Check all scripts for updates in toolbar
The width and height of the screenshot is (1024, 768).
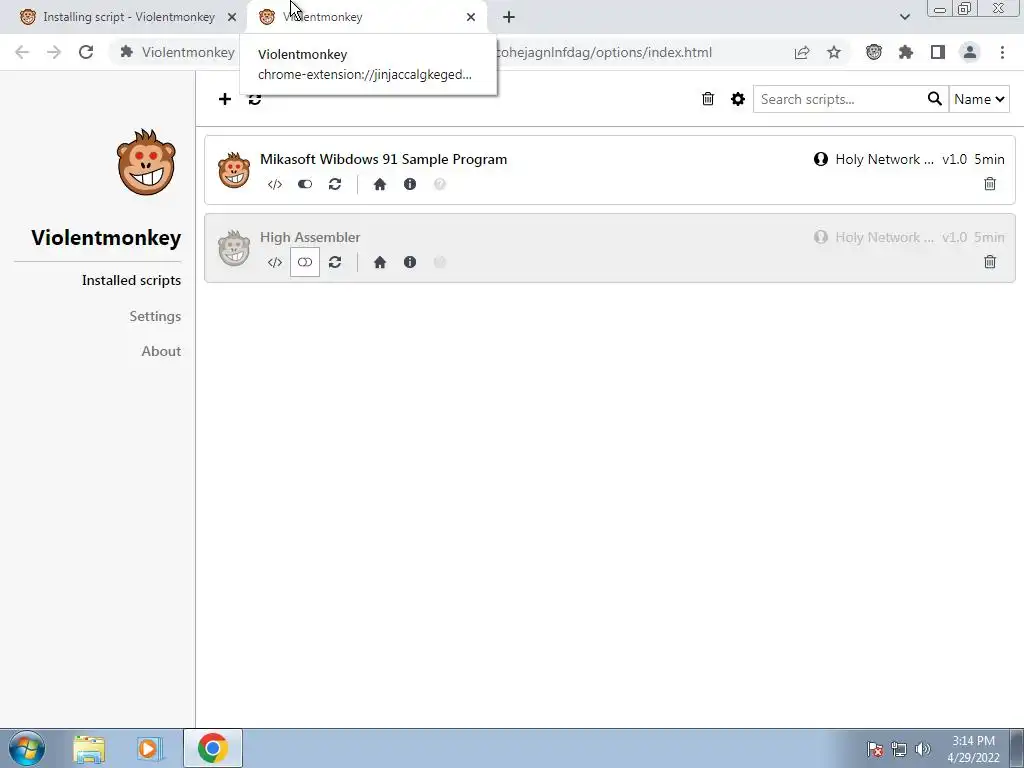(255, 99)
